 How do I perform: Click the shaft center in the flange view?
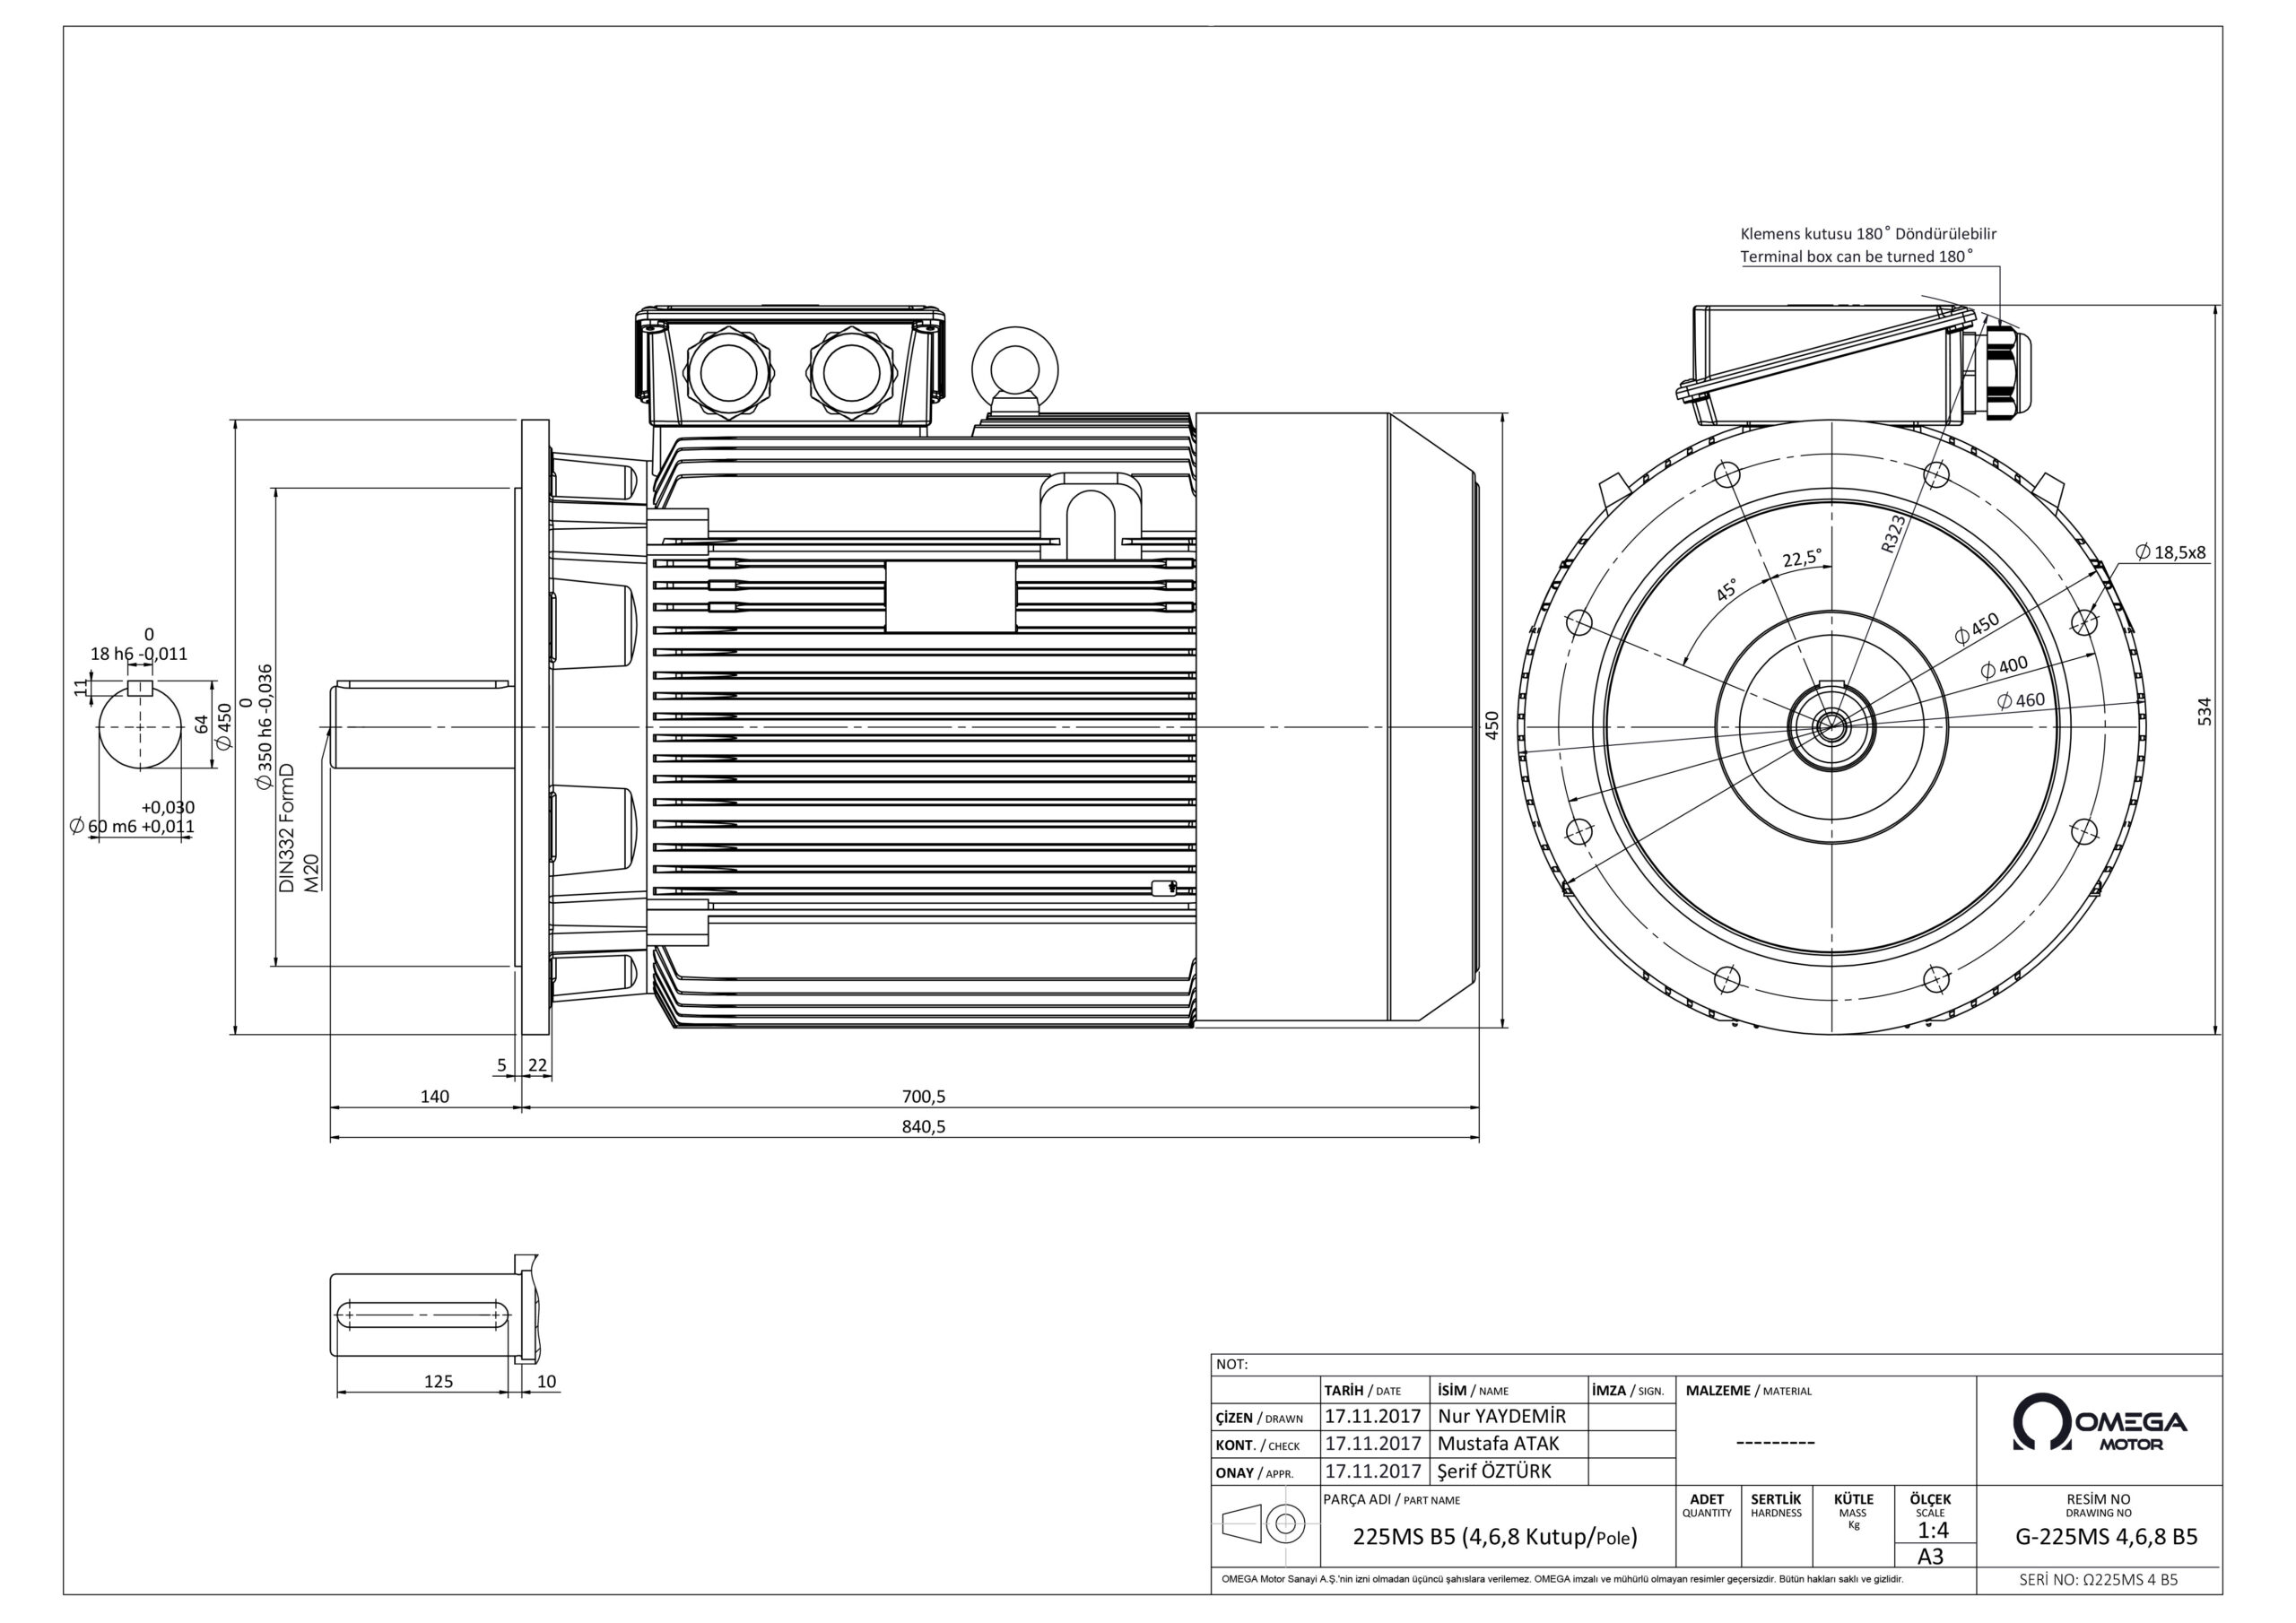click(x=1831, y=726)
